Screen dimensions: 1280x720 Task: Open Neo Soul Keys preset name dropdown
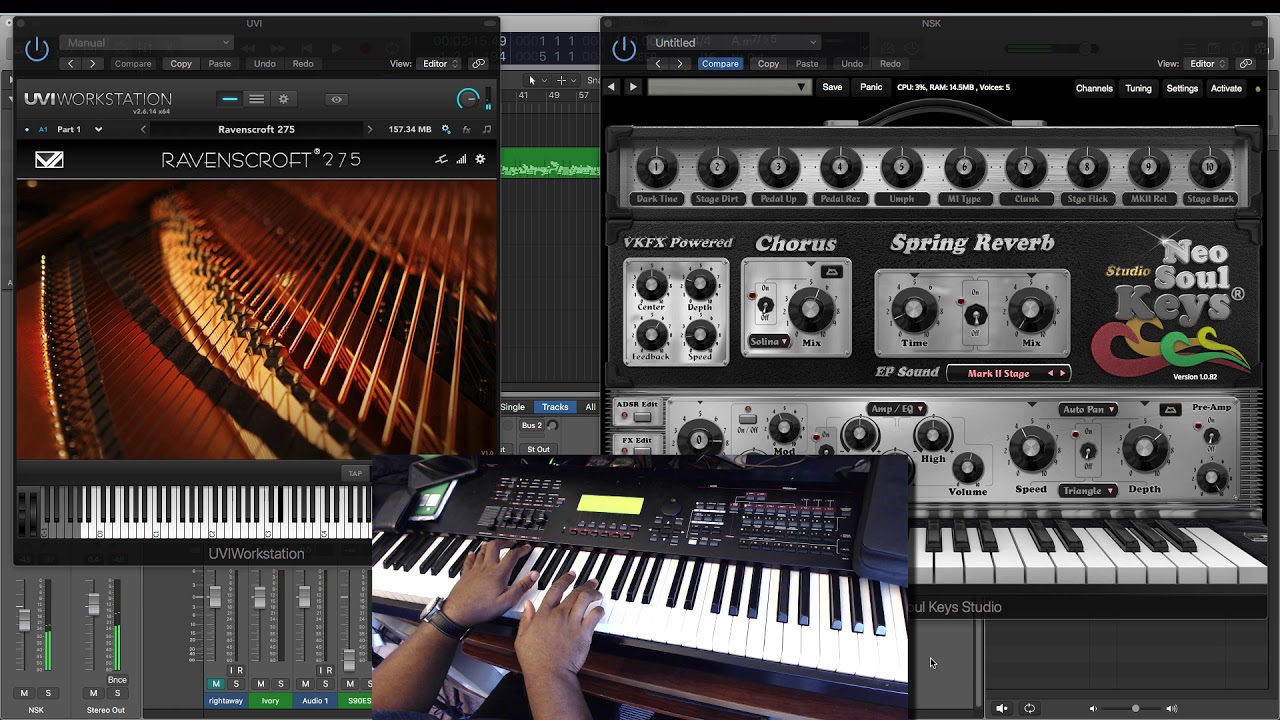(x=729, y=88)
